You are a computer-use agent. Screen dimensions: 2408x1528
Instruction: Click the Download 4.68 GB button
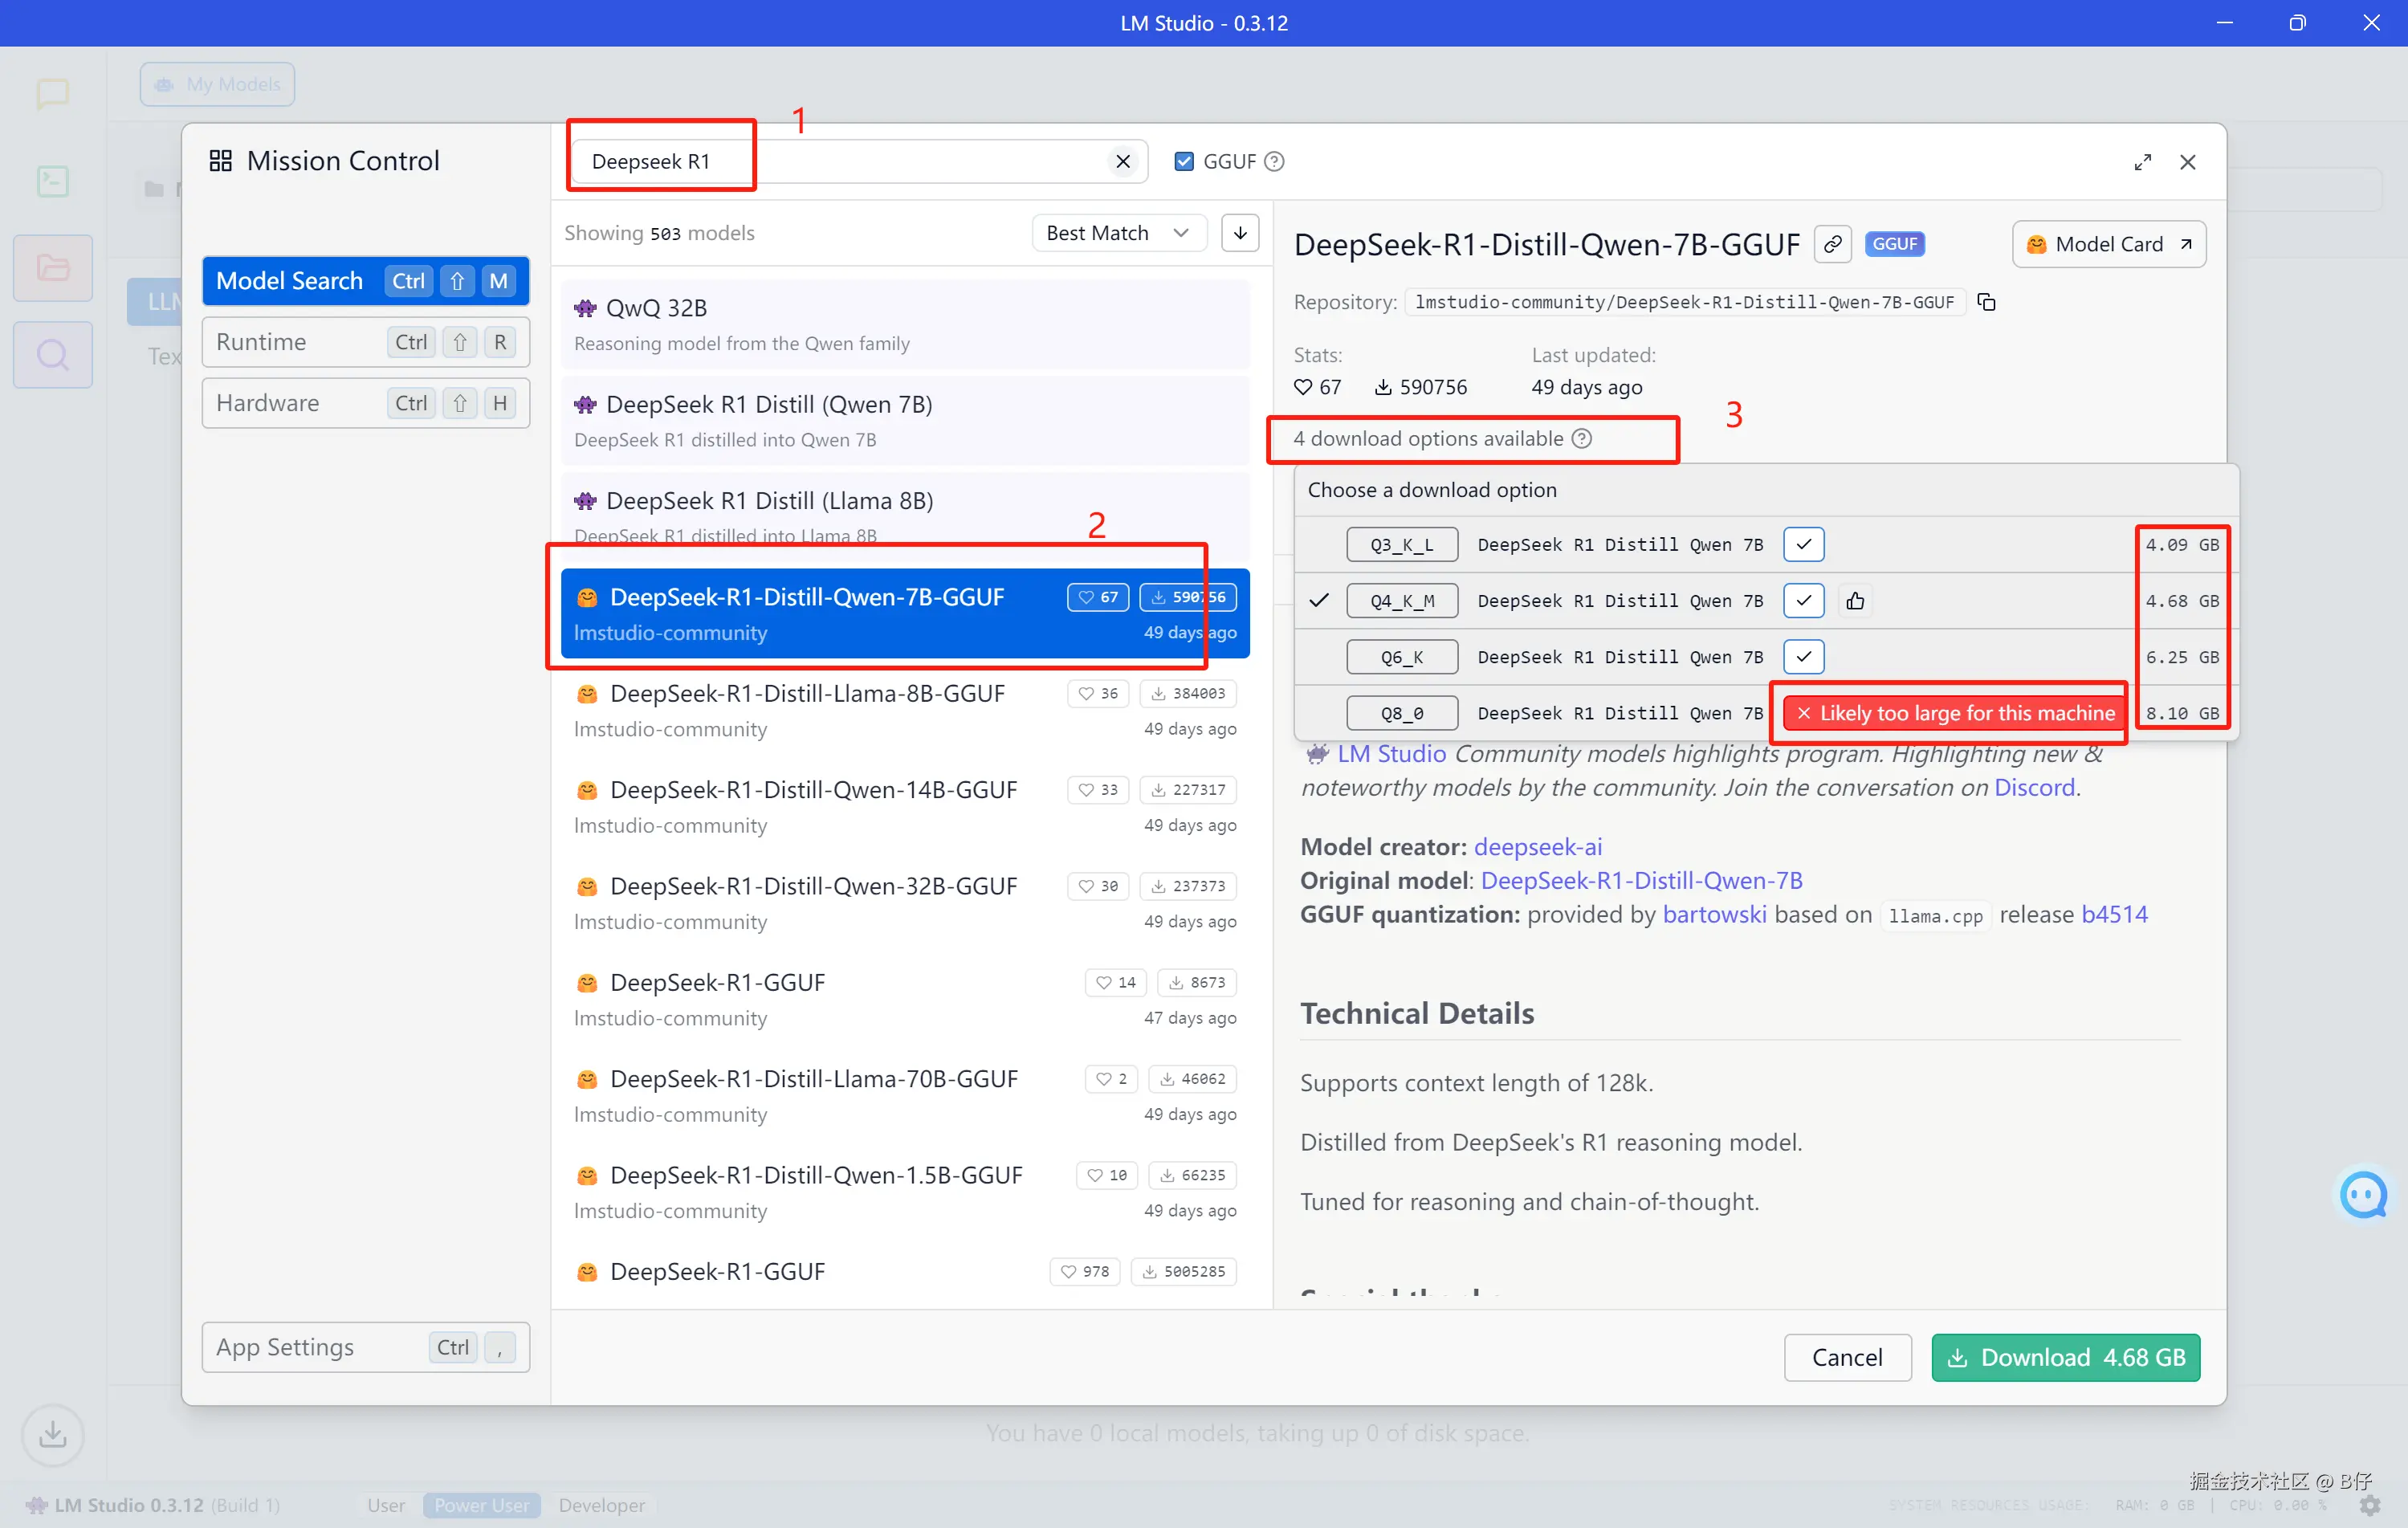pos(2065,1357)
